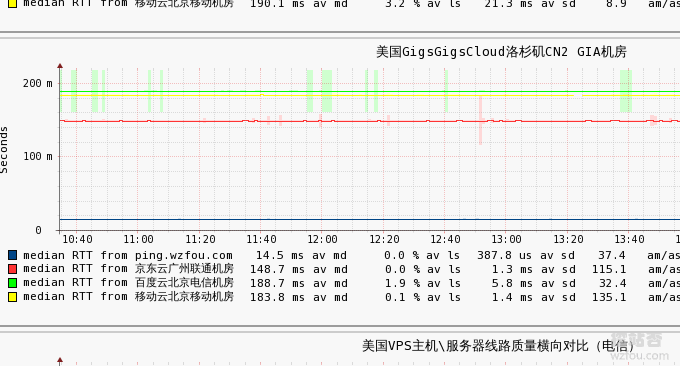Screen dimensions: 680x366
Task: Click the 14.5 ms median value
Action: tap(281, 255)
